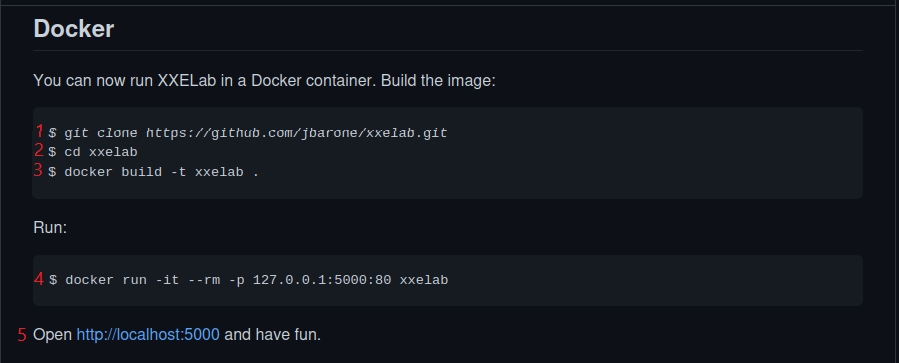Click red annotation number 1

tap(40, 131)
